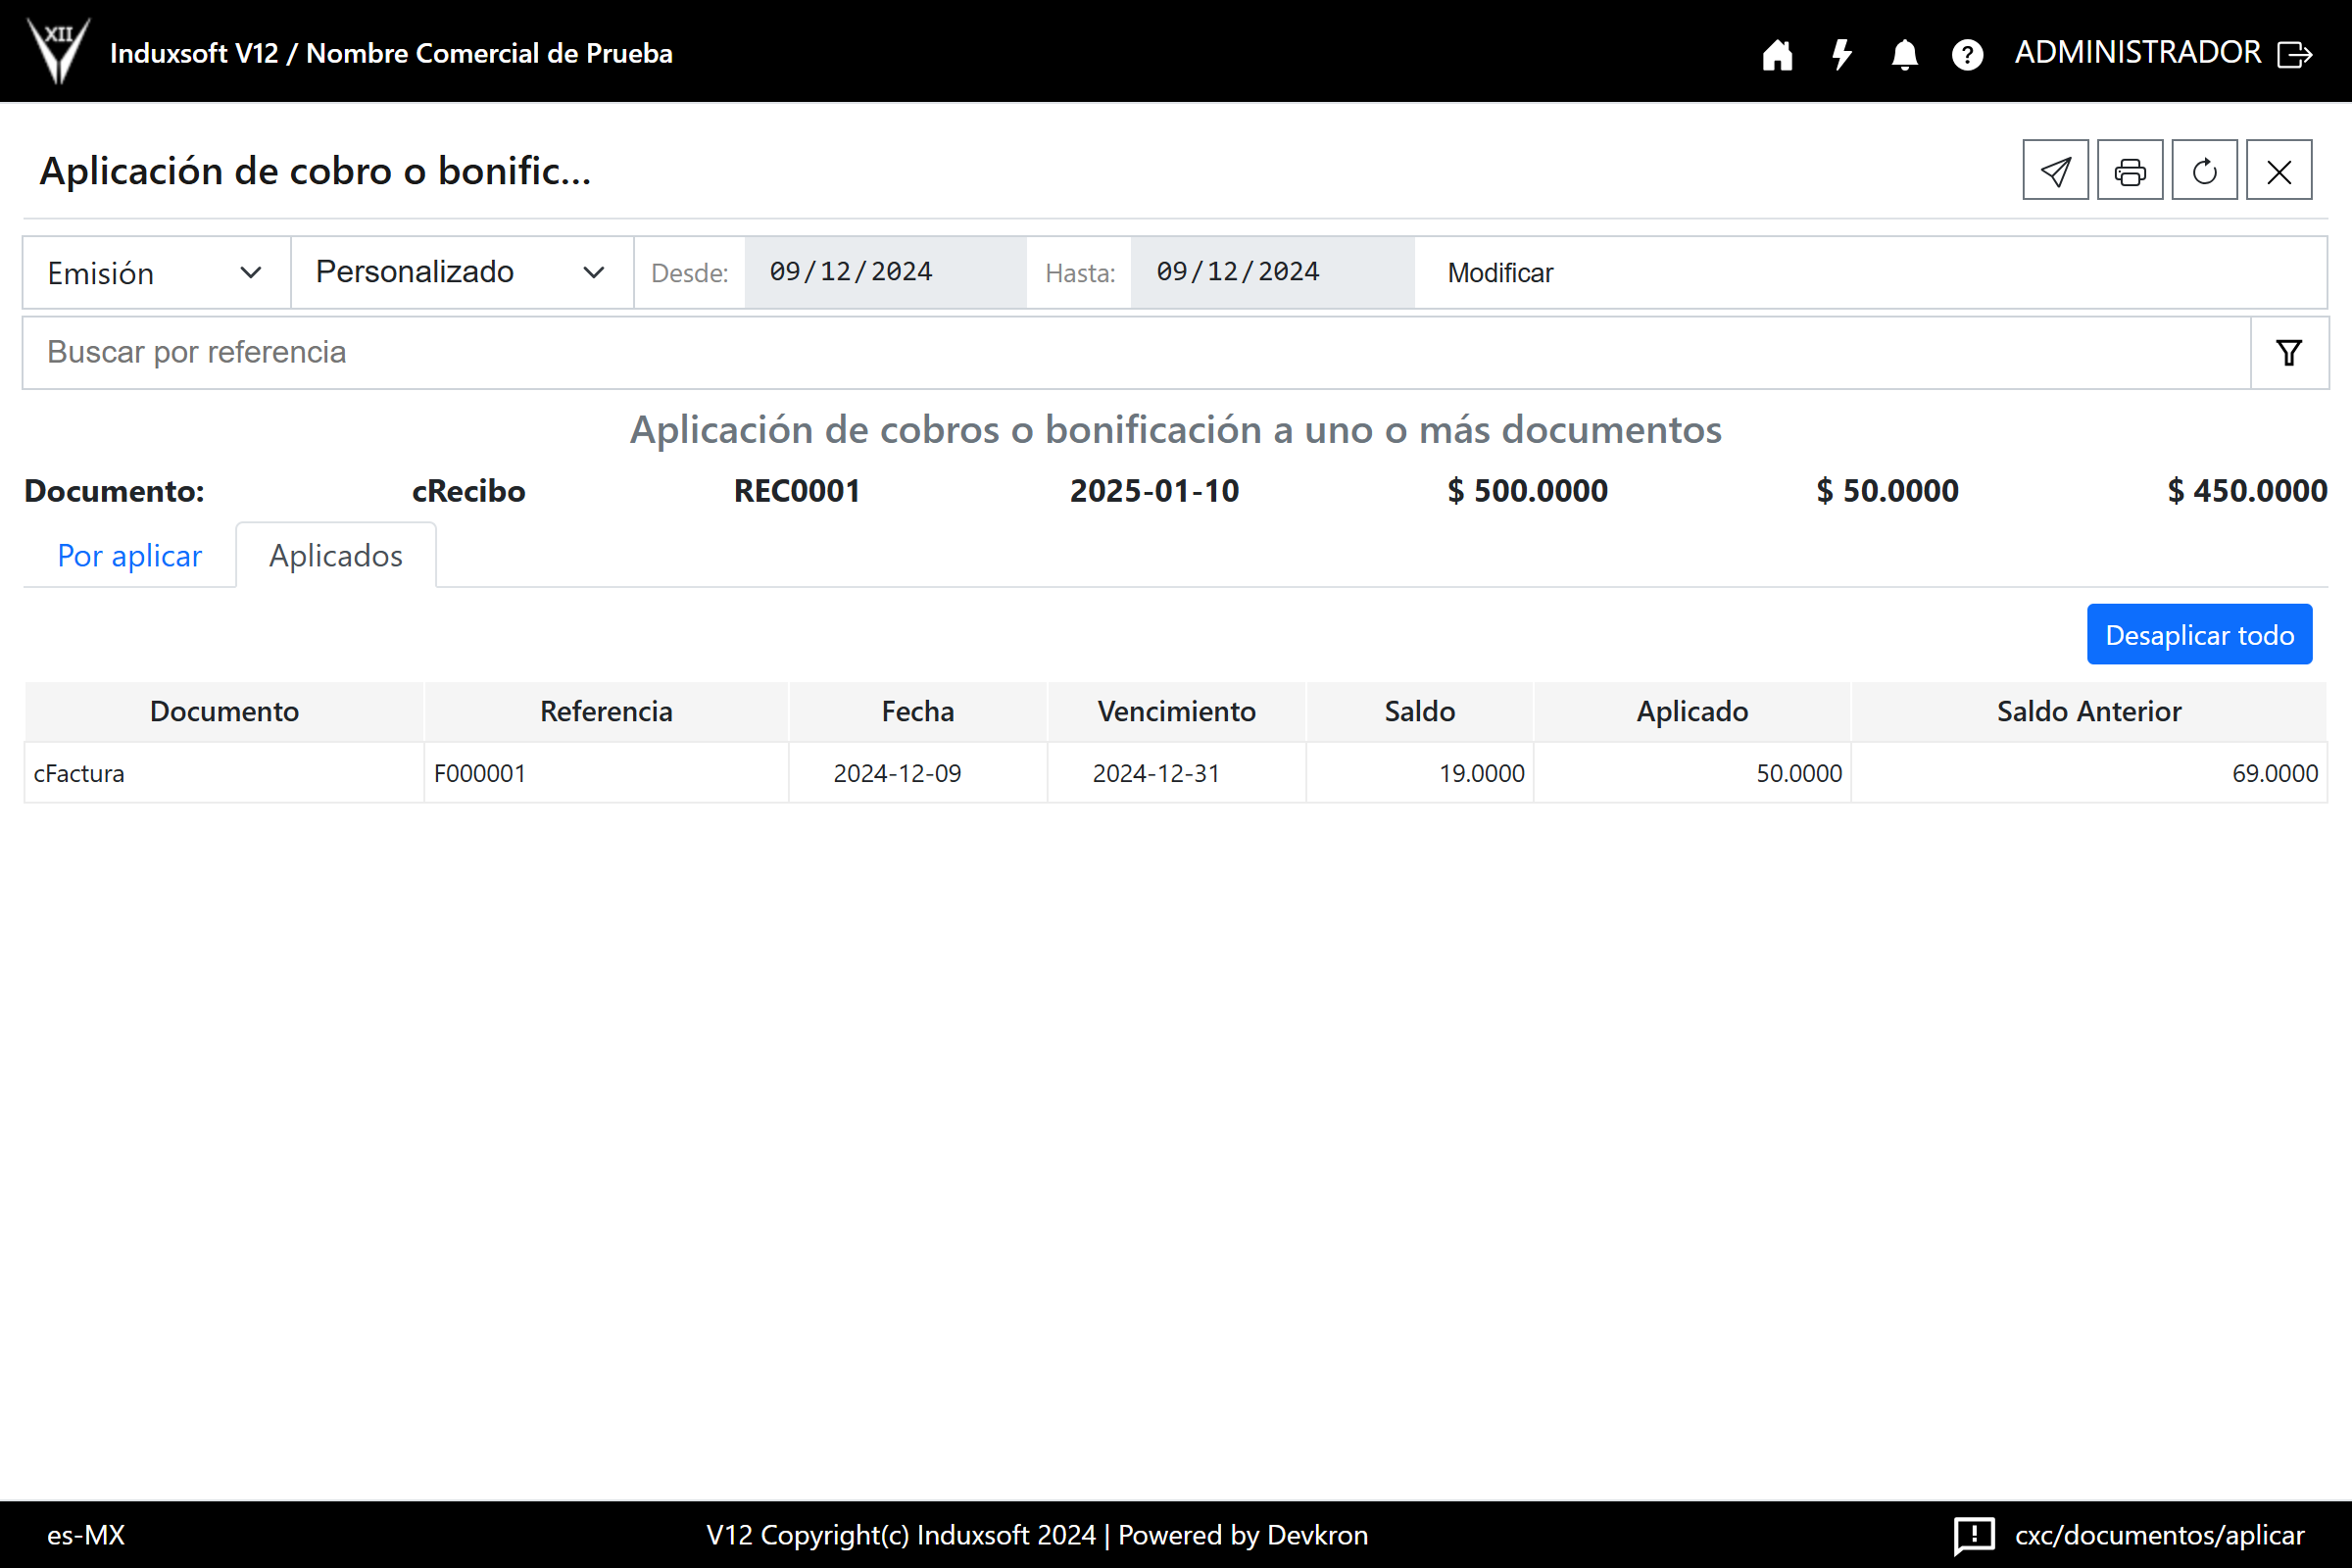Focus the Buscar por referencia field
Screen dimensions: 2352x1568
[x=1135, y=353]
